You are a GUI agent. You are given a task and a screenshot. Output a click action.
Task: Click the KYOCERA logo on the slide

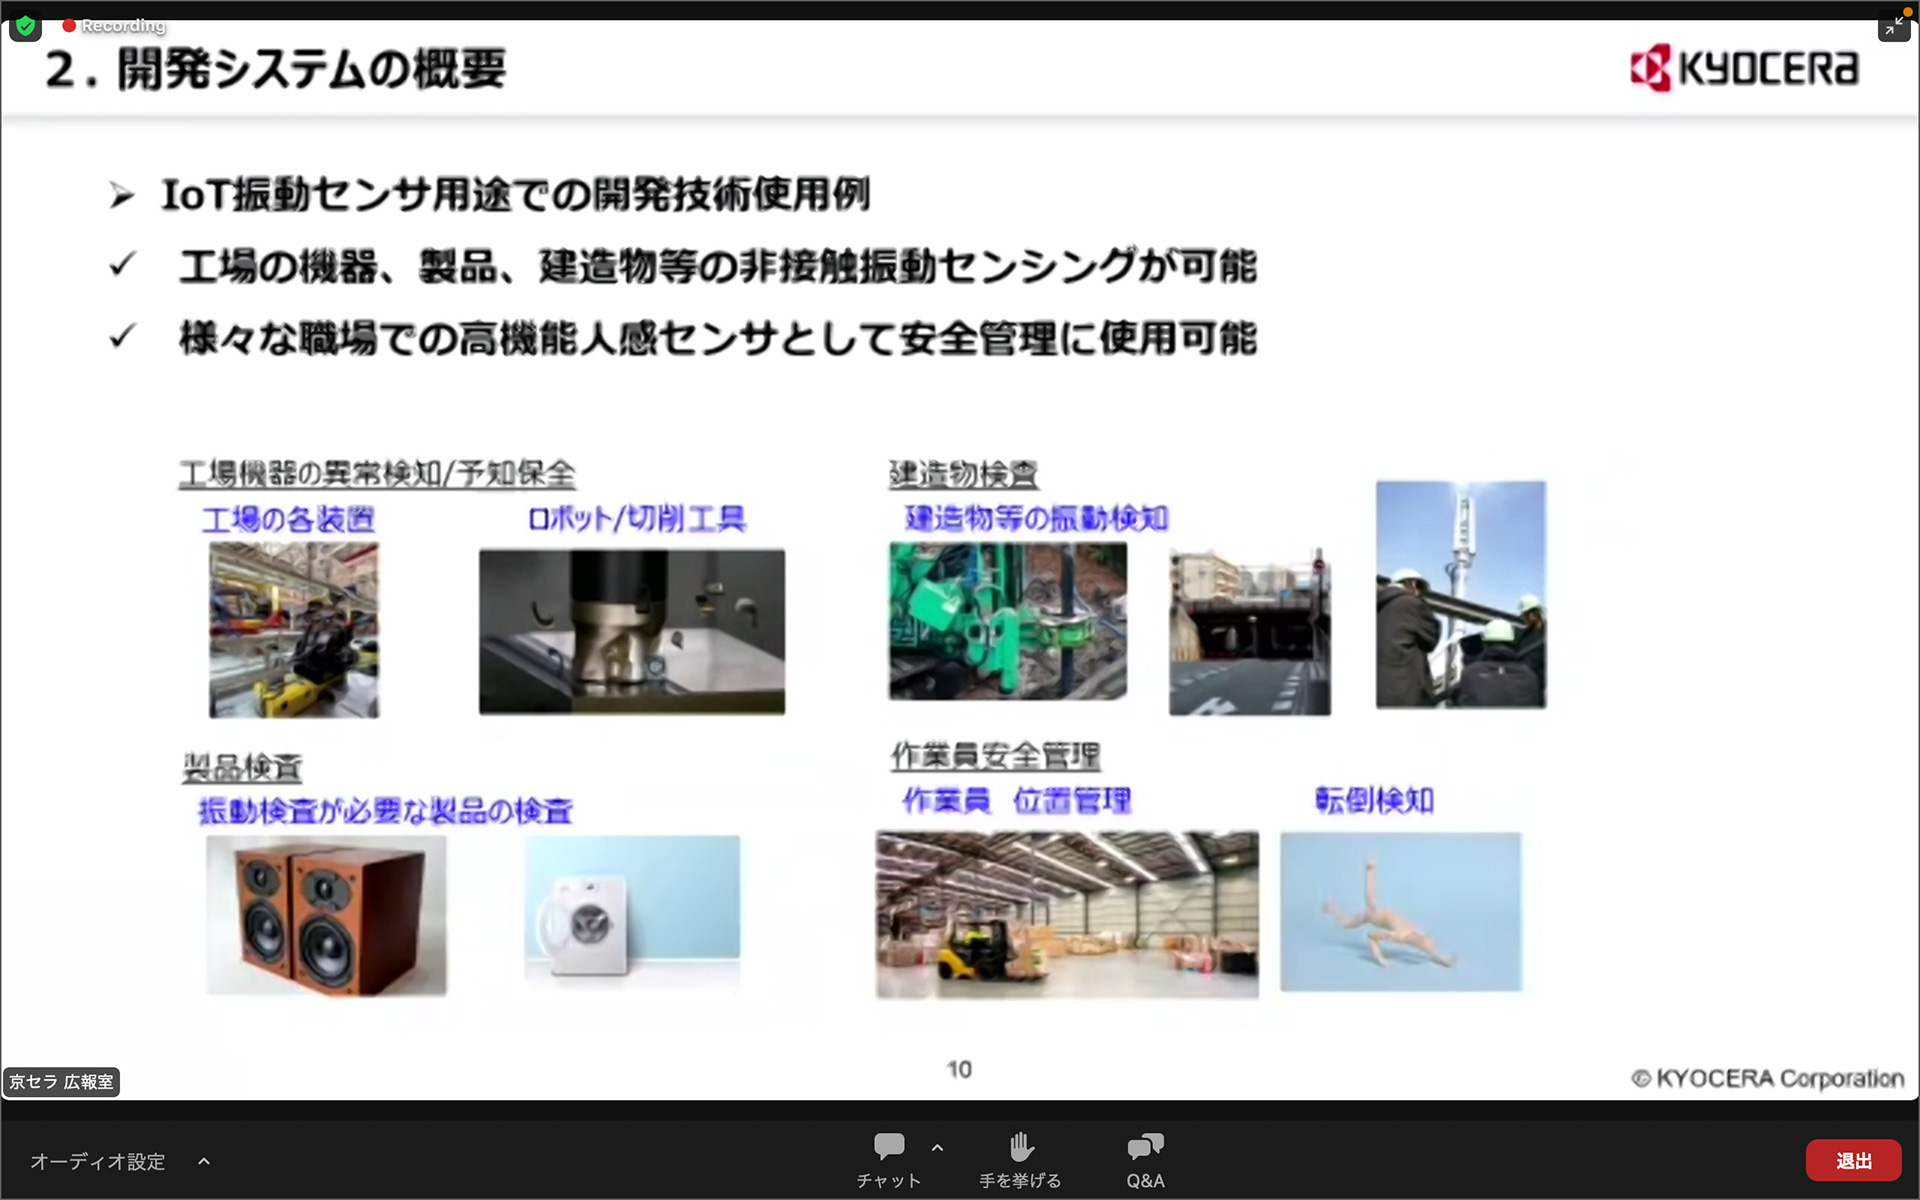pos(1742,69)
